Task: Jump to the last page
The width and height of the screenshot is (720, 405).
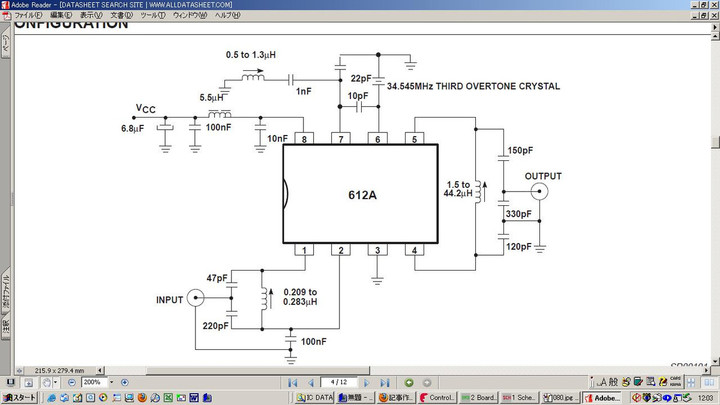Action: pyautogui.click(x=386, y=383)
